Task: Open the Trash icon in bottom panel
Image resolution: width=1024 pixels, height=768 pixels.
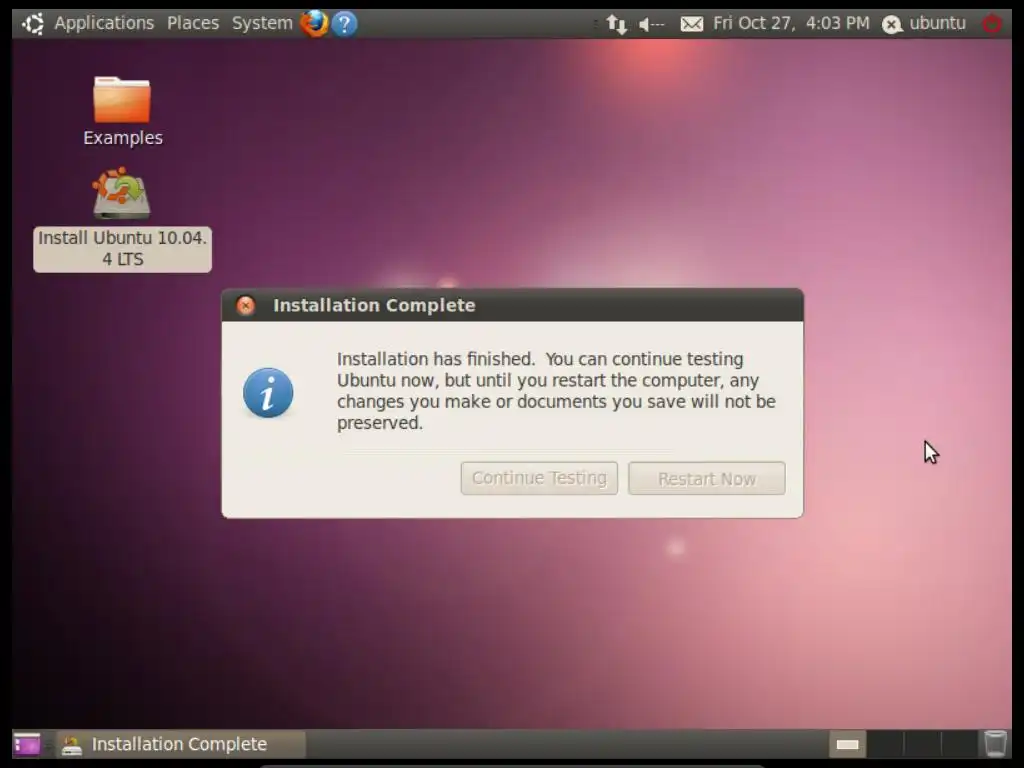Action: [995, 744]
